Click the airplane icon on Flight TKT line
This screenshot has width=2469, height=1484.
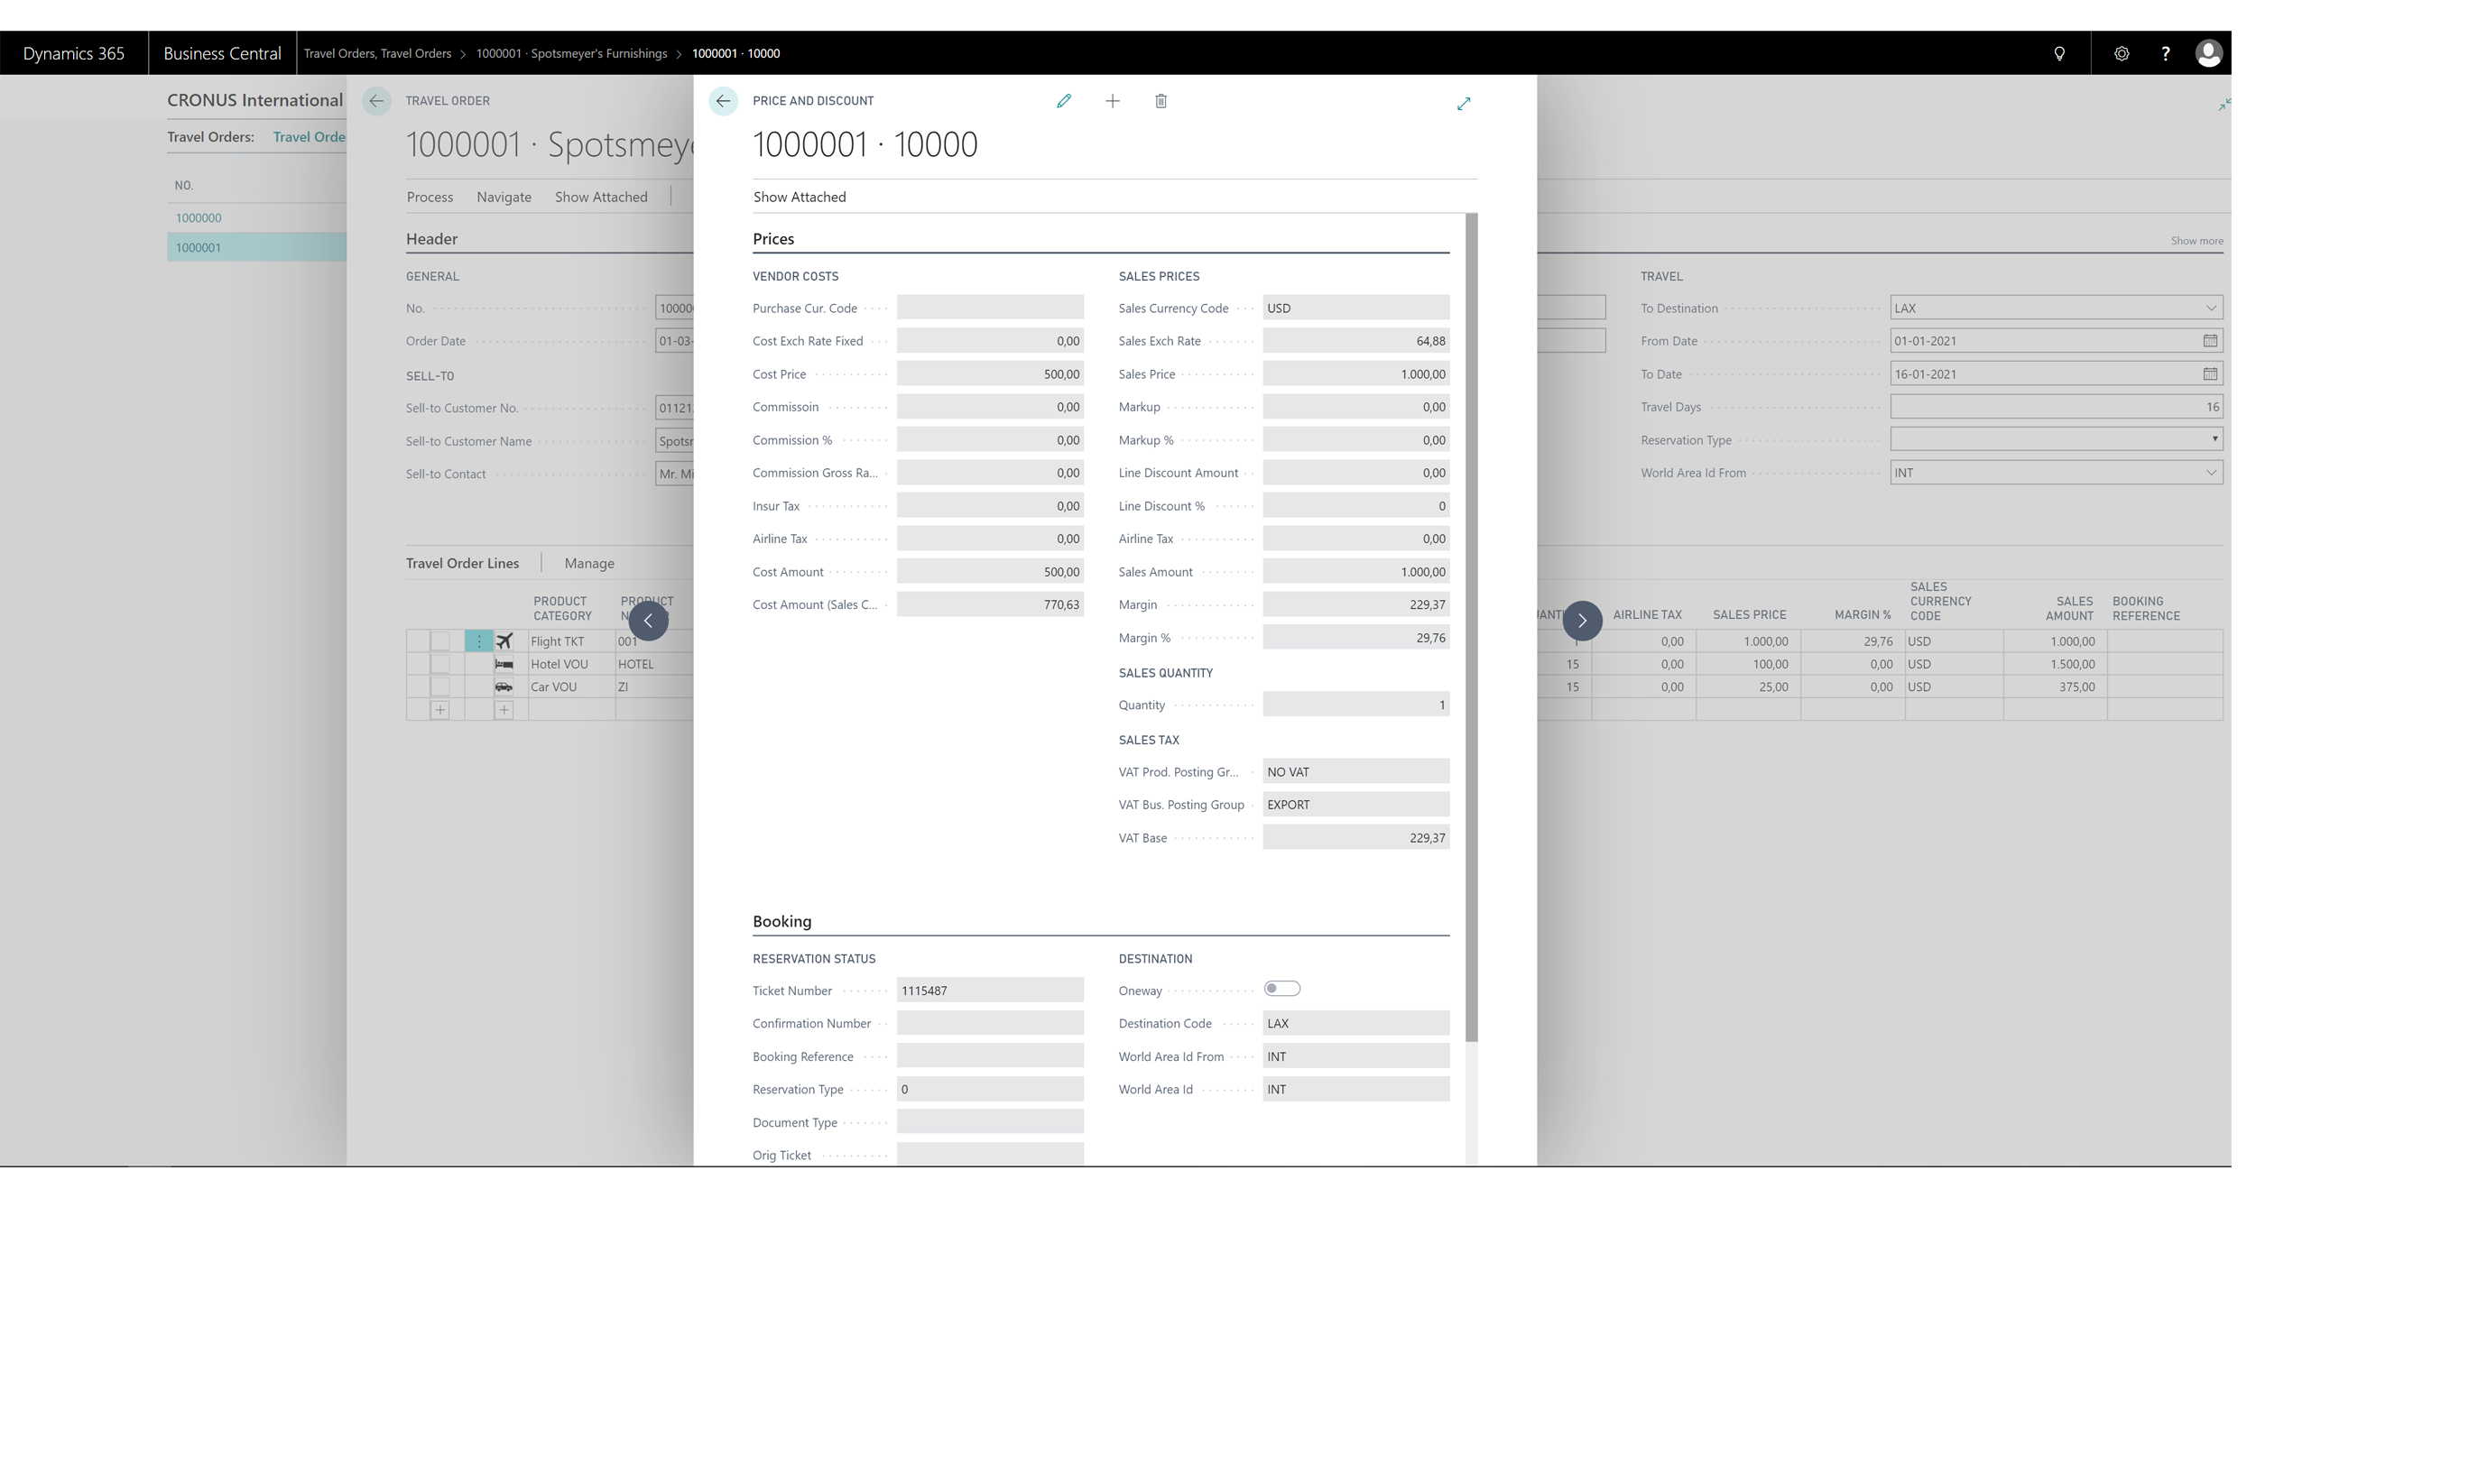point(504,641)
